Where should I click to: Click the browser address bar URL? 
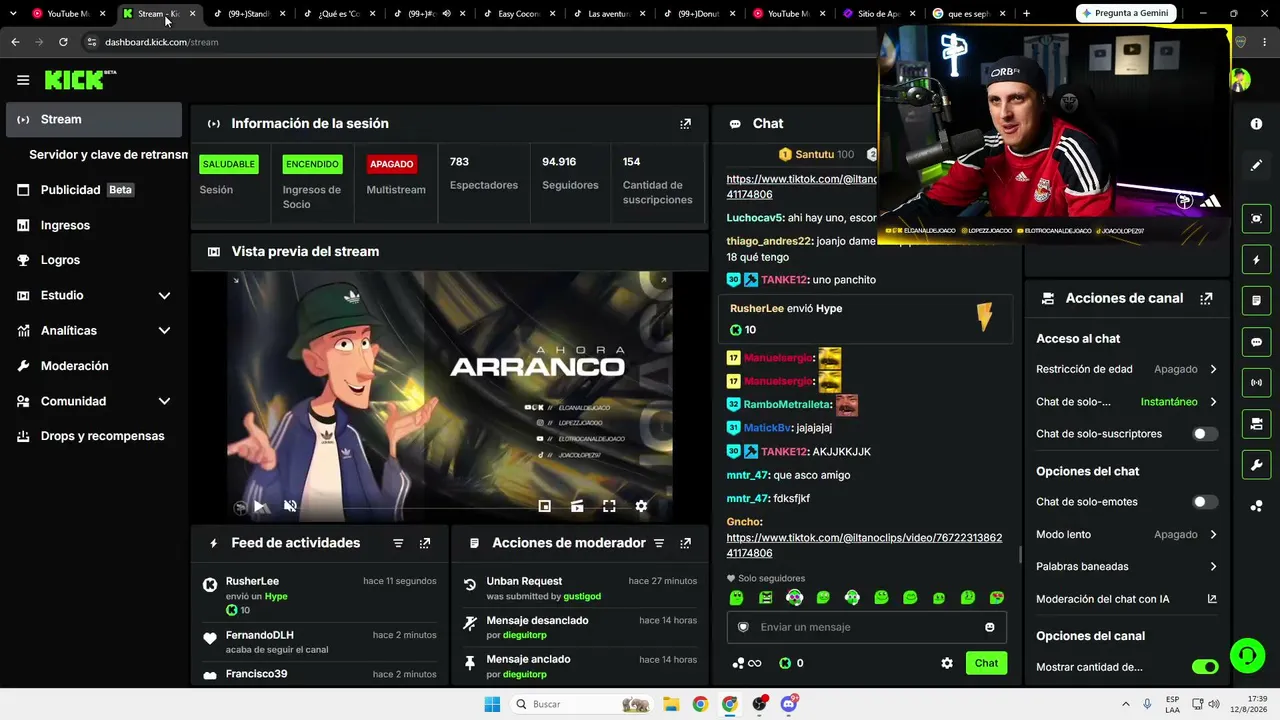coord(161,42)
